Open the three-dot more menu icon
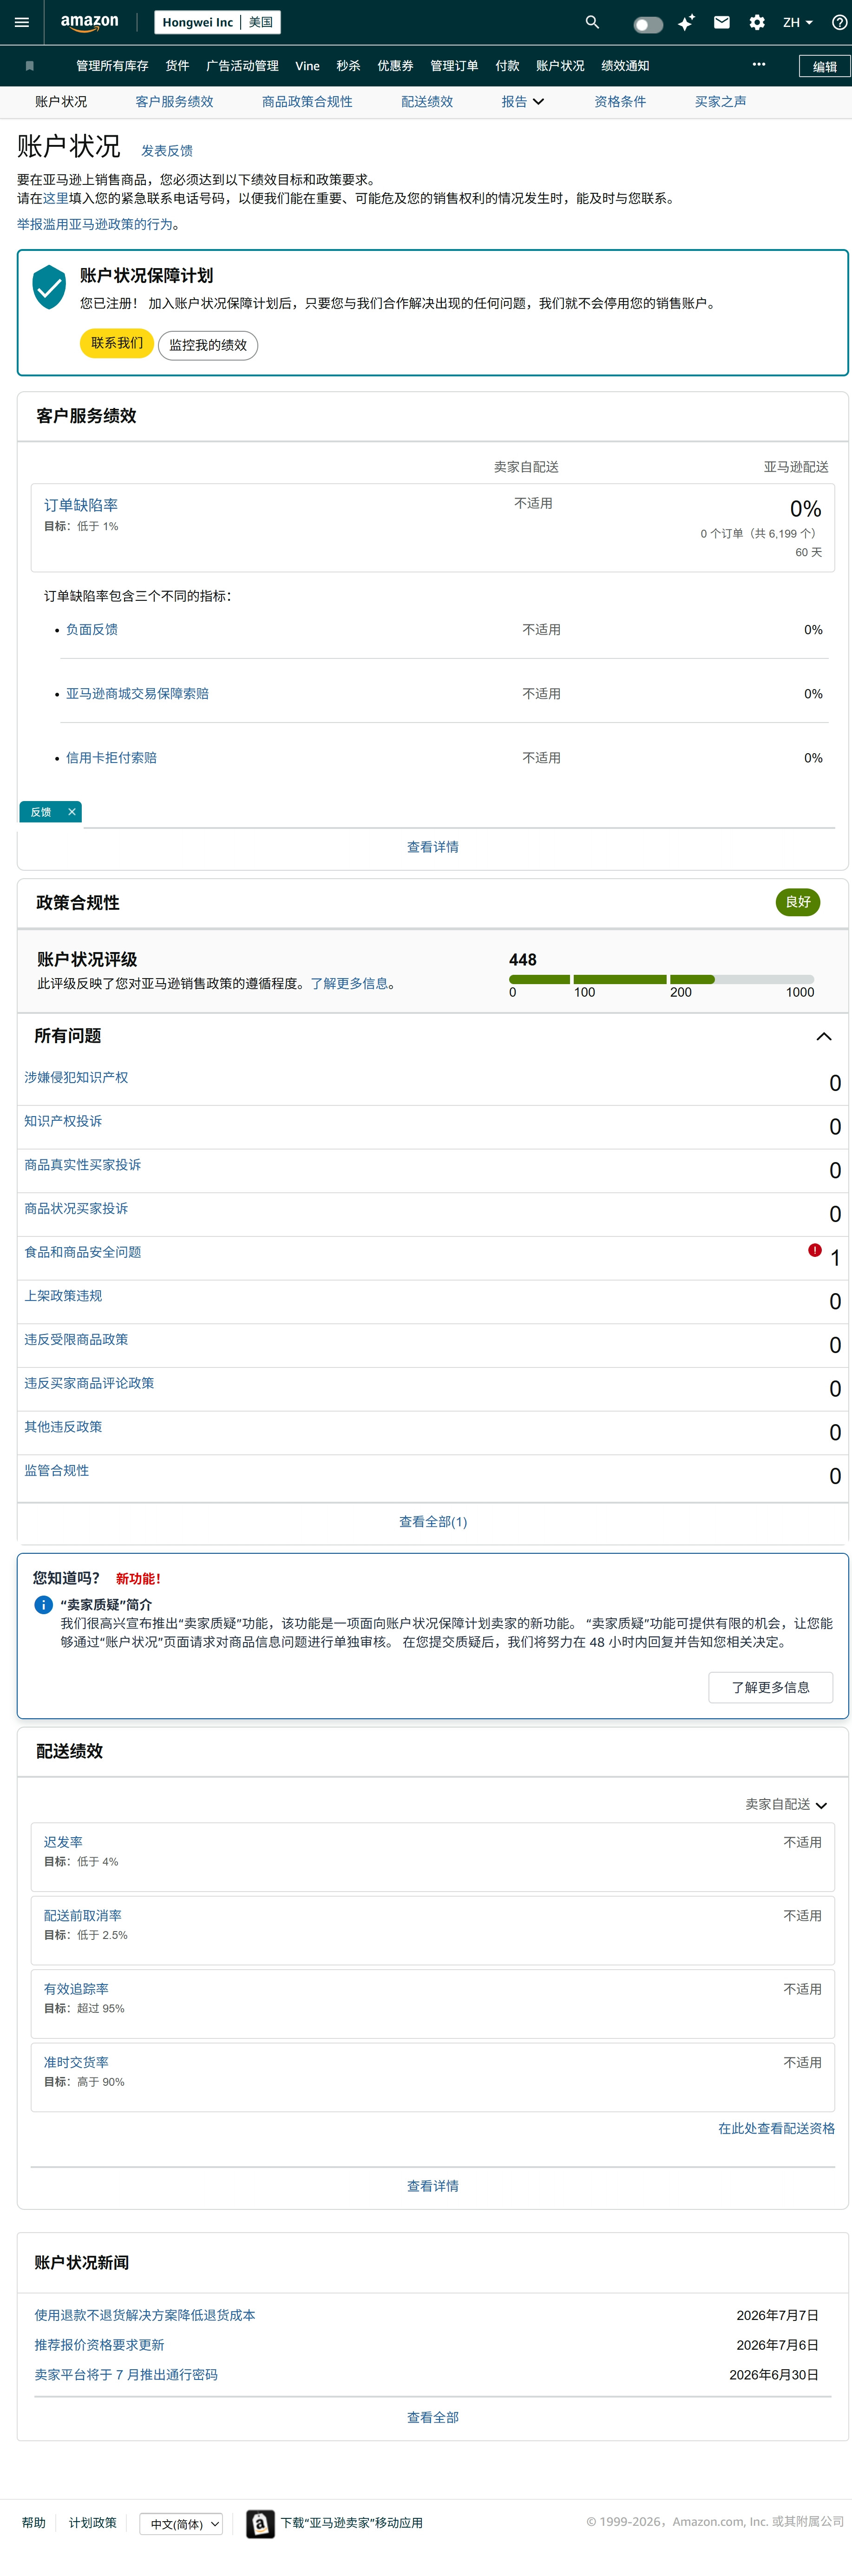The width and height of the screenshot is (852, 2576). (759, 64)
